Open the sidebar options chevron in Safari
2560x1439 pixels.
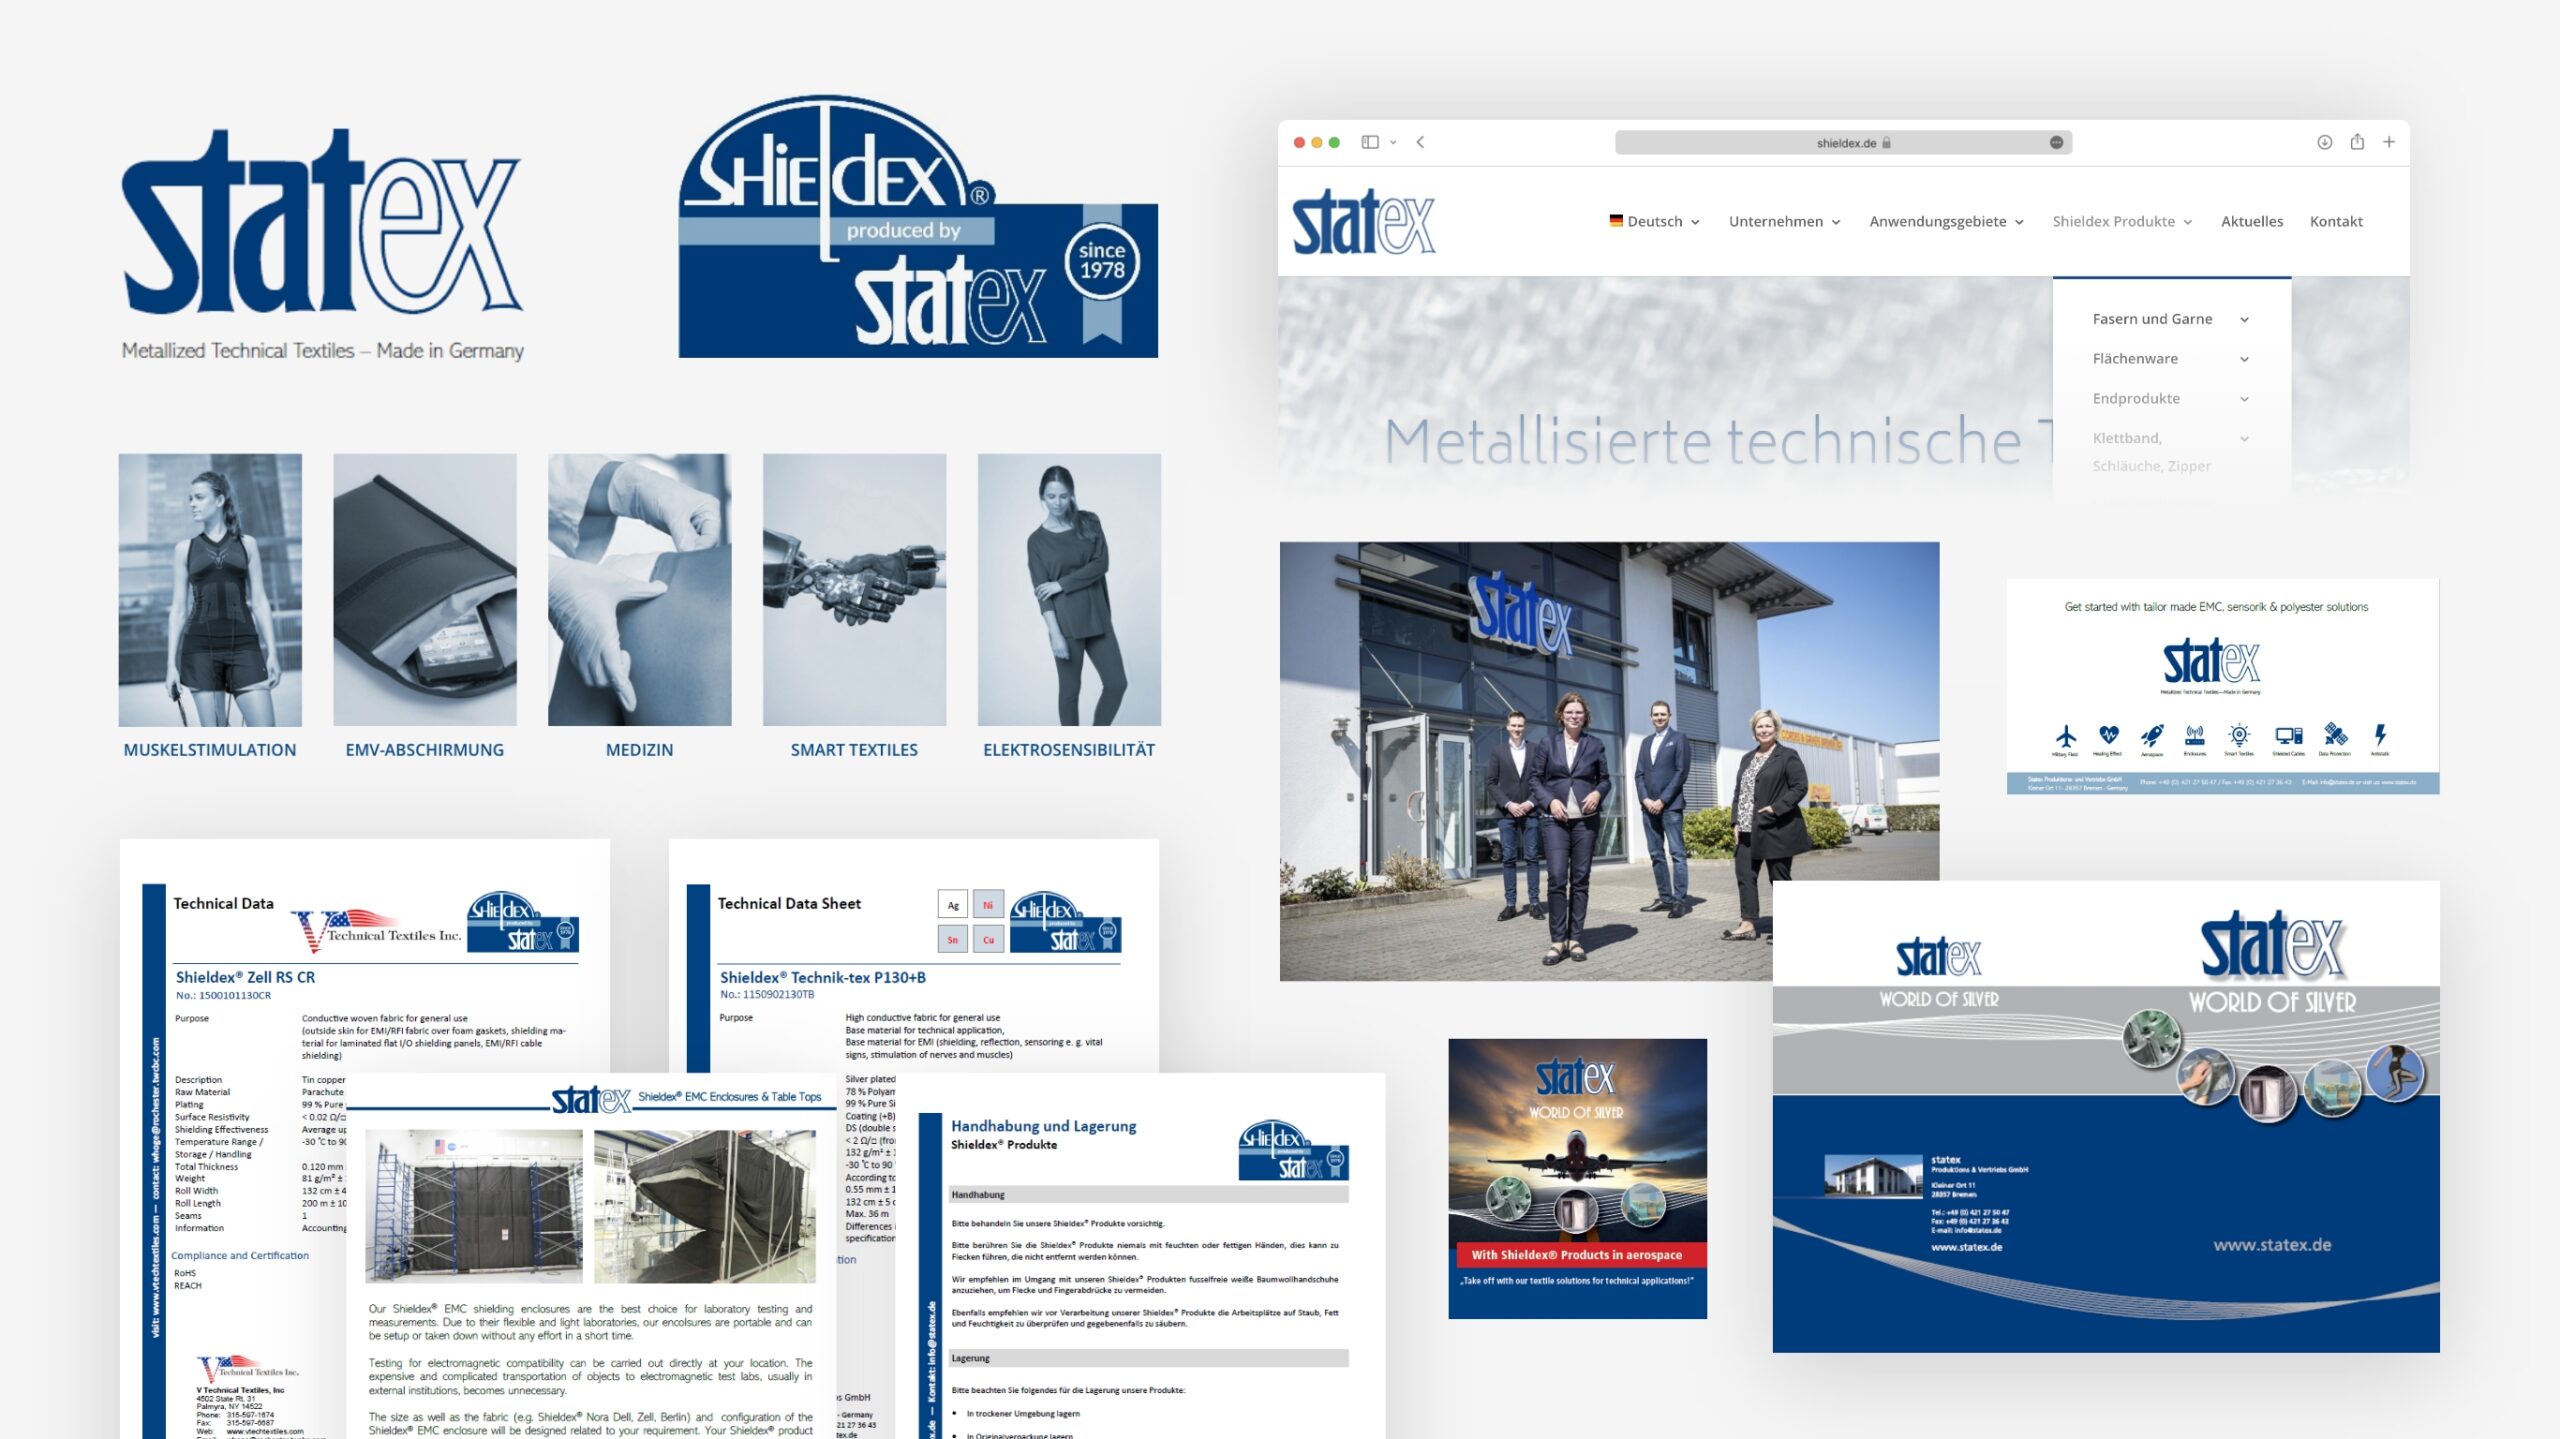tap(1392, 142)
